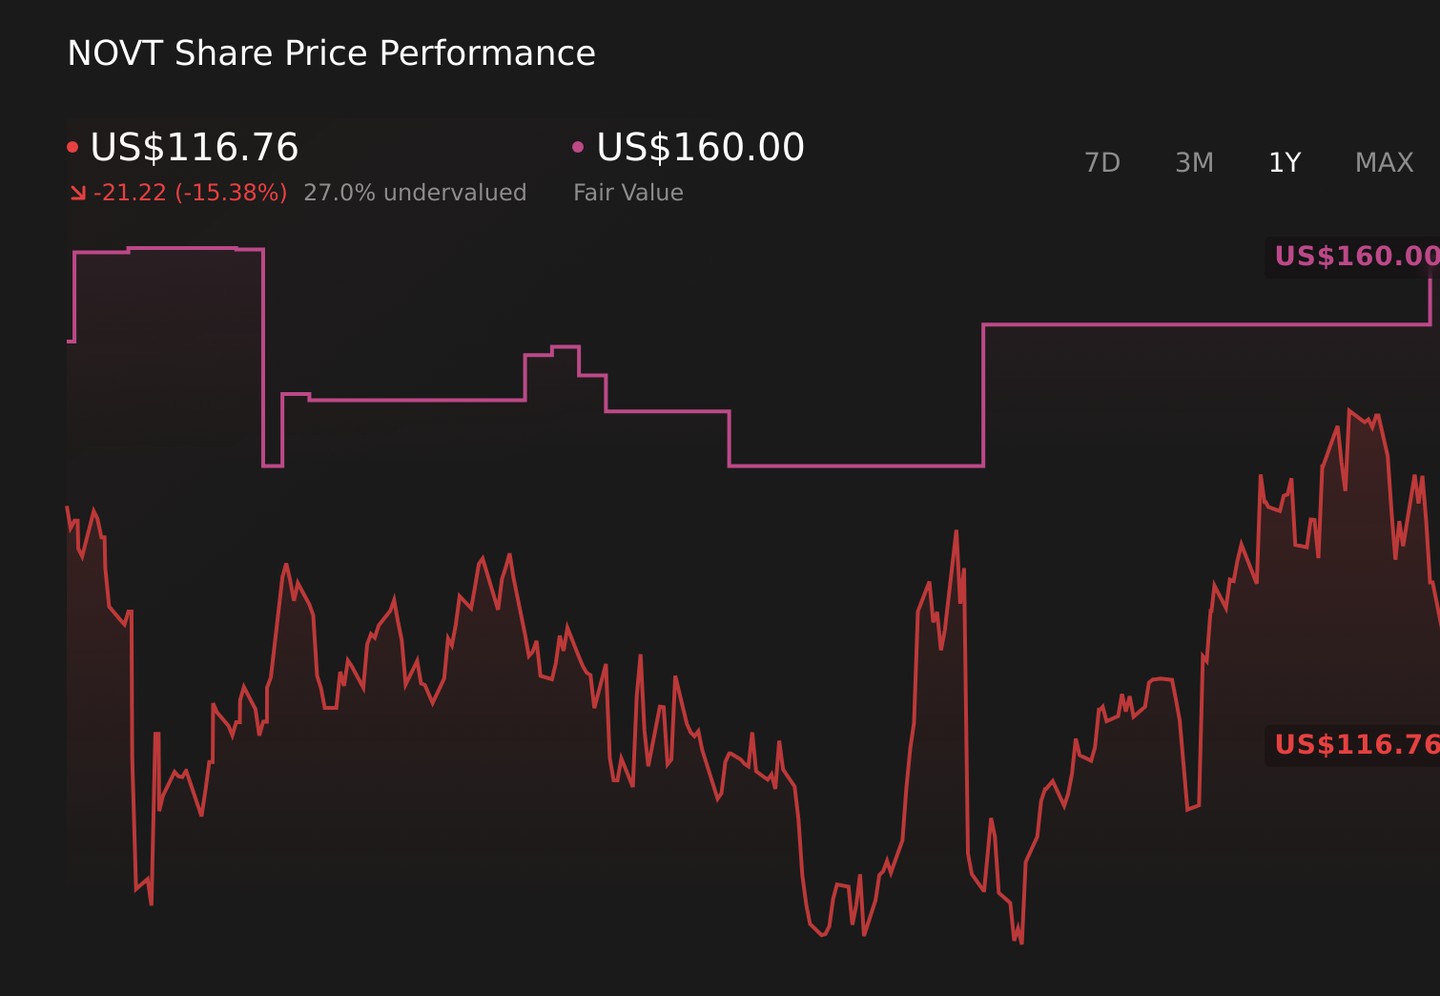Image resolution: width=1440 pixels, height=996 pixels.
Task: Click the 27.0% undervalued text
Action: click(415, 192)
